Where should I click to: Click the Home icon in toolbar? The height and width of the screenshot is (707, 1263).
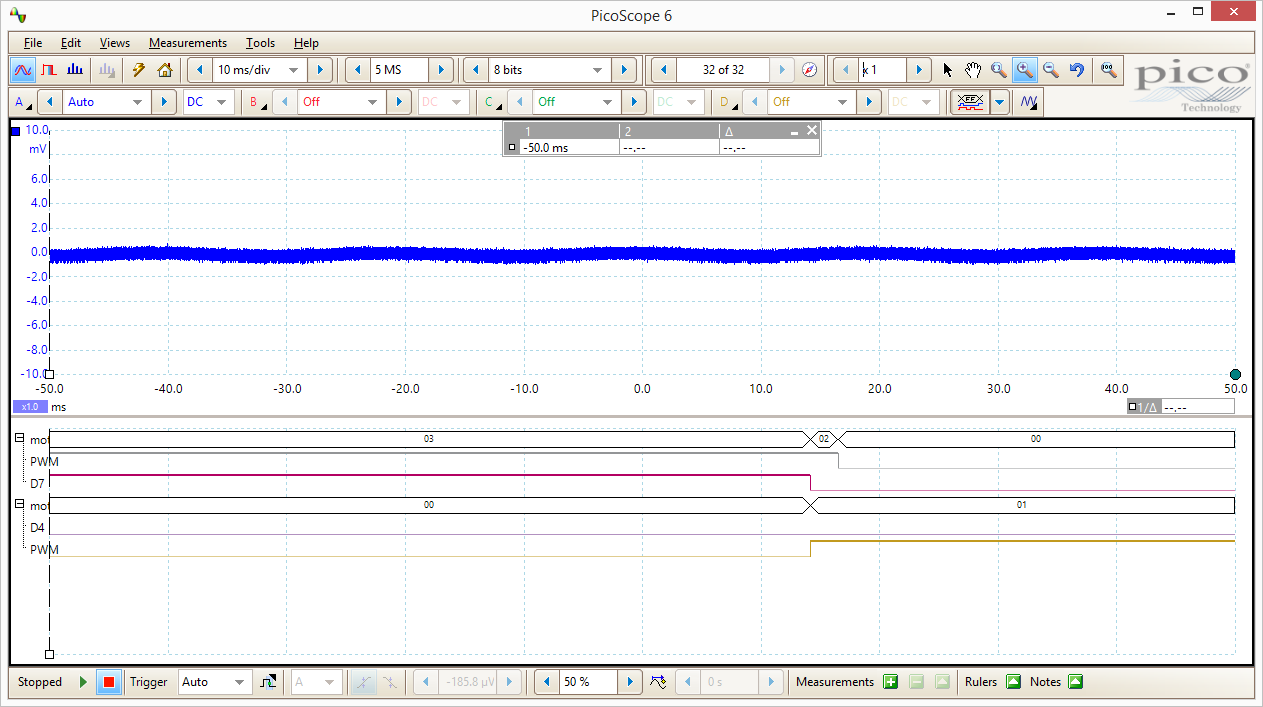pyautogui.click(x=165, y=70)
